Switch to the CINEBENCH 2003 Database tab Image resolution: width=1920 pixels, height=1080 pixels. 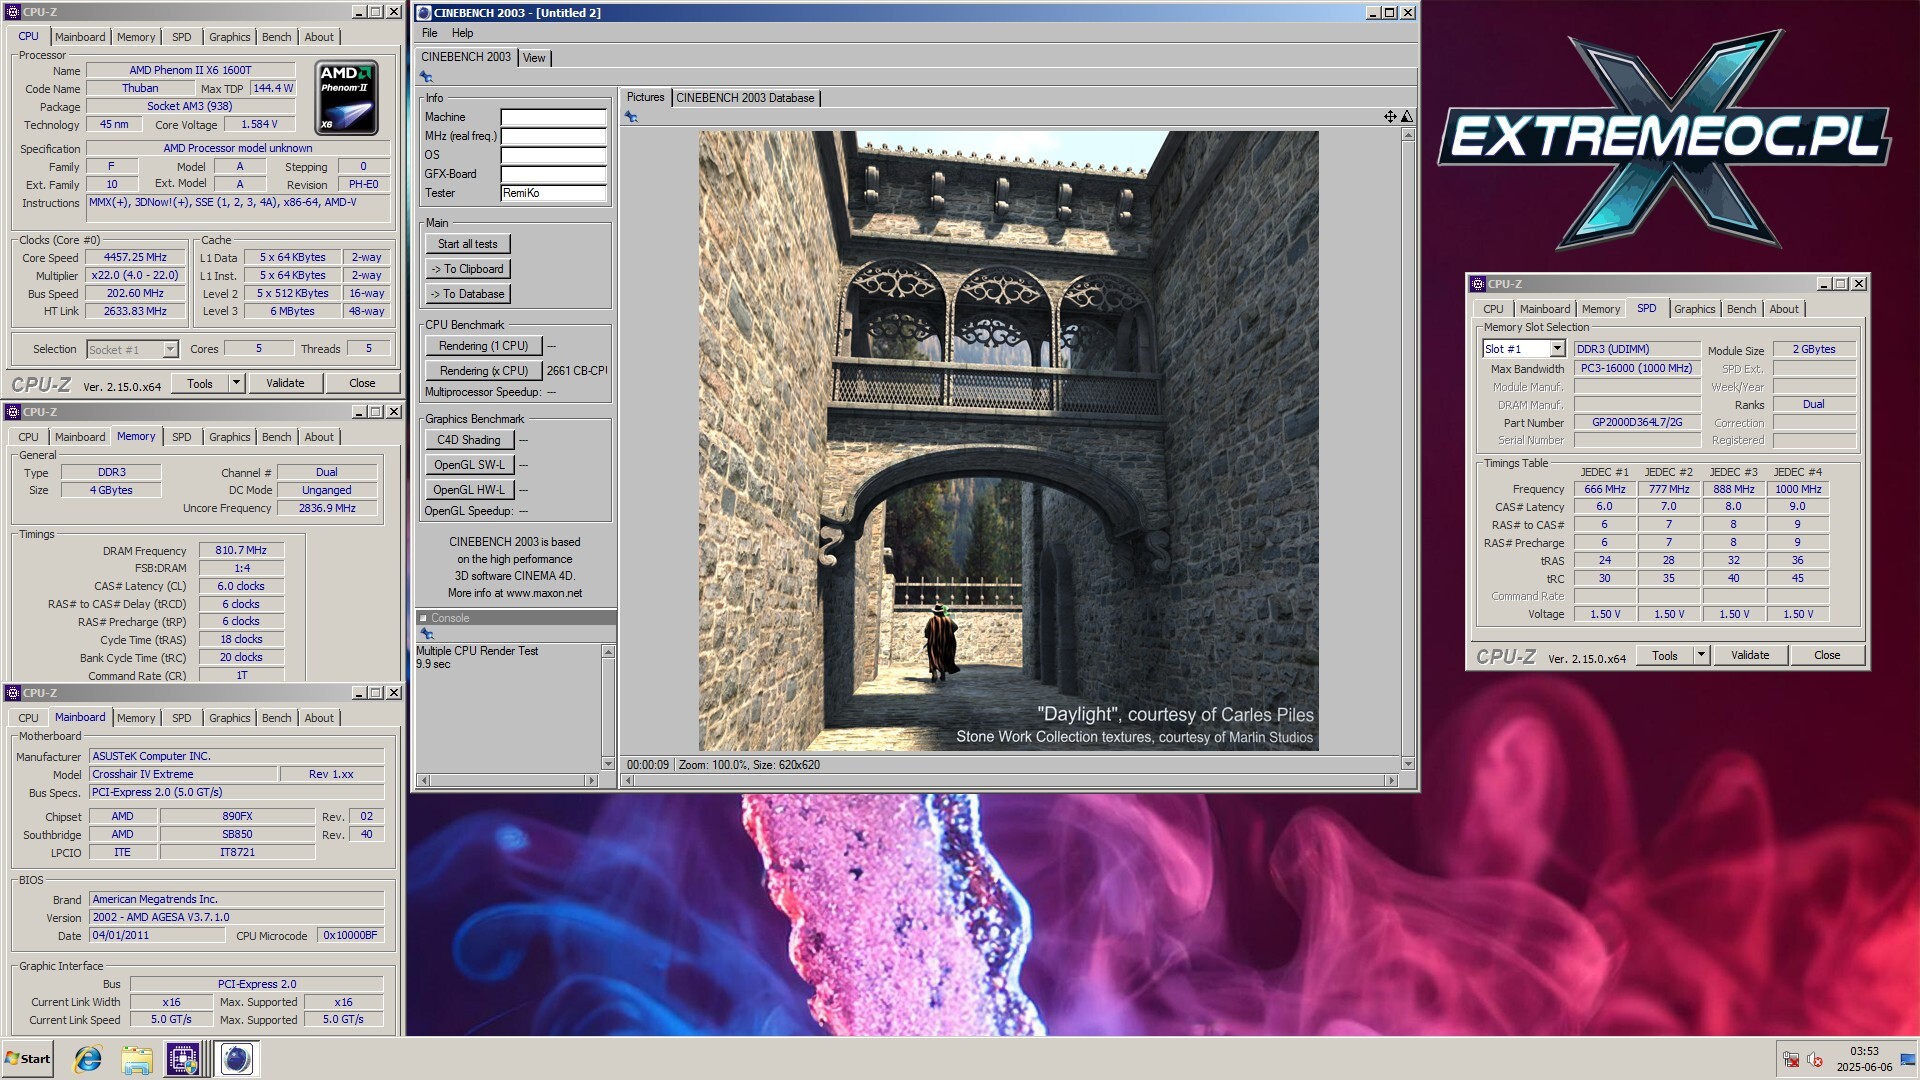point(745,98)
